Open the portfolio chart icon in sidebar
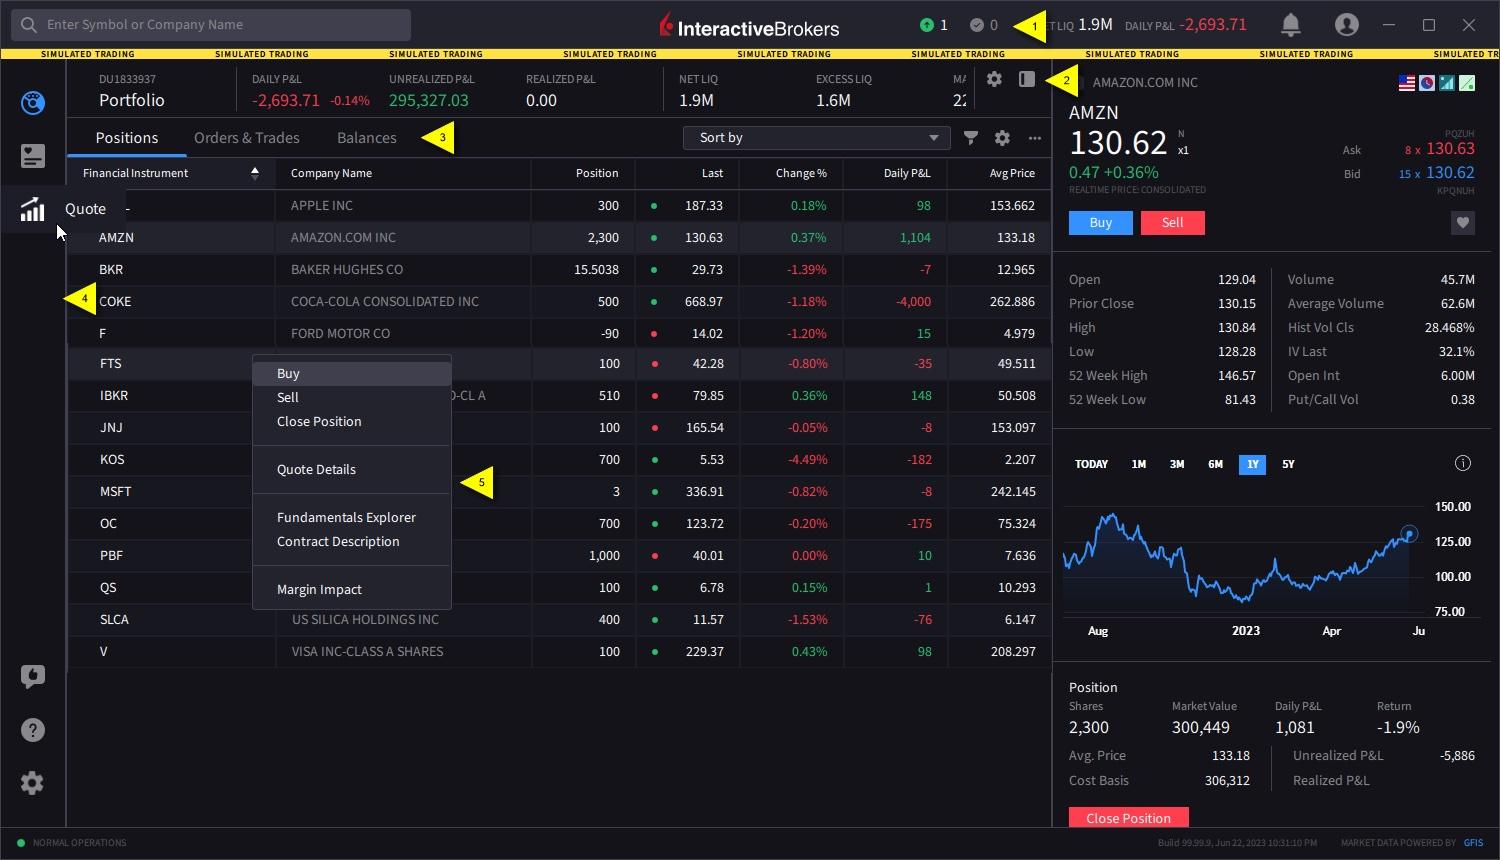Image resolution: width=1500 pixels, height=860 pixels. tap(33, 209)
